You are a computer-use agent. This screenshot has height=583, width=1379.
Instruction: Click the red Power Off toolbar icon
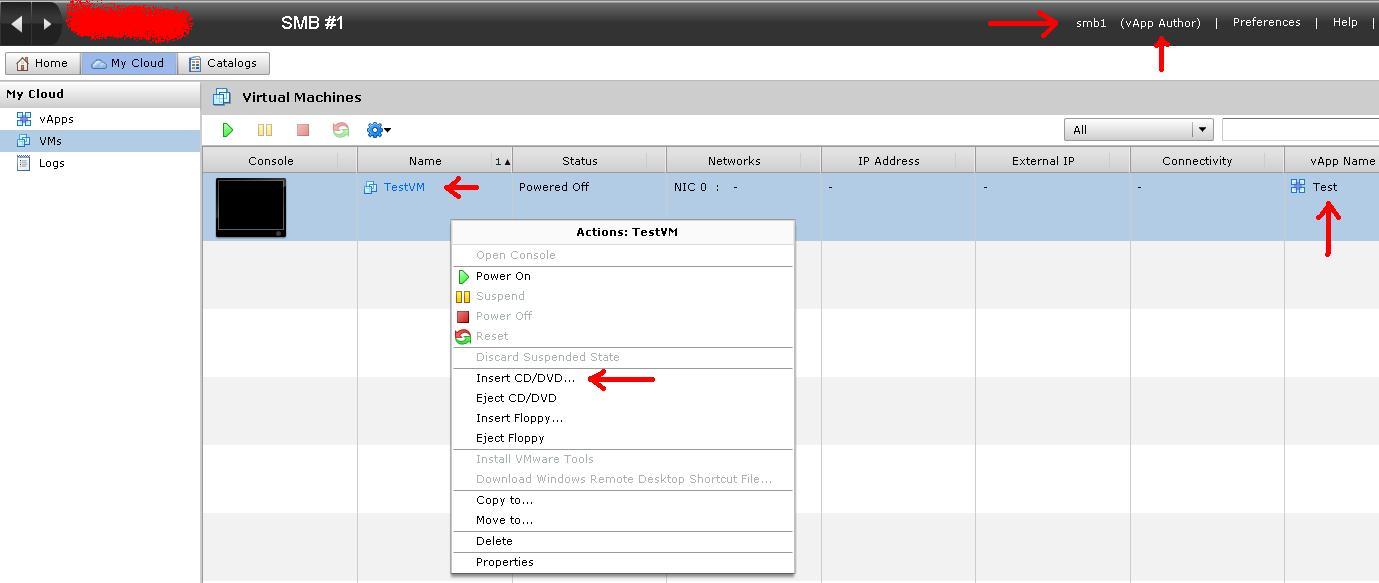[x=303, y=130]
